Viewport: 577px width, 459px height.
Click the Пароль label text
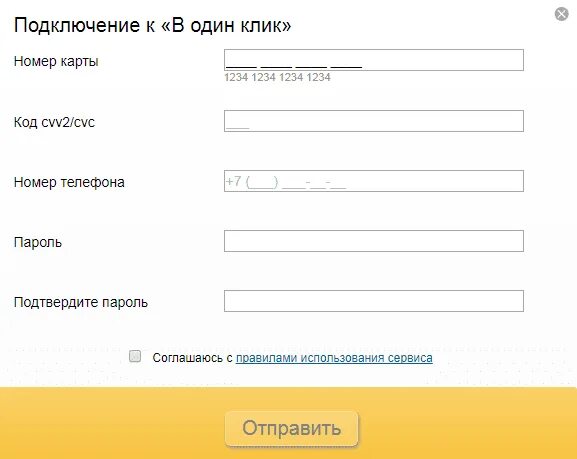point(38,243)
